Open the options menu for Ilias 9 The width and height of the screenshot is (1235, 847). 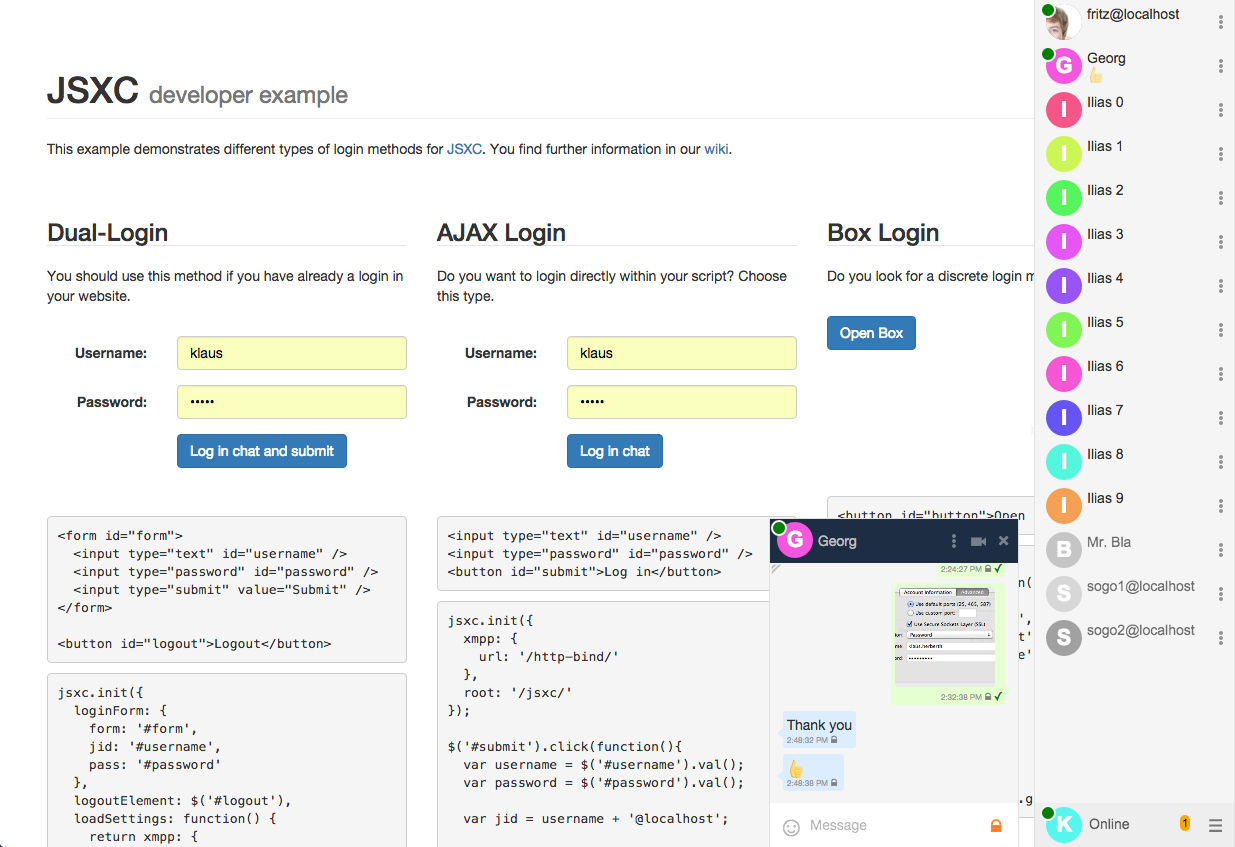tap(1221, 506)
